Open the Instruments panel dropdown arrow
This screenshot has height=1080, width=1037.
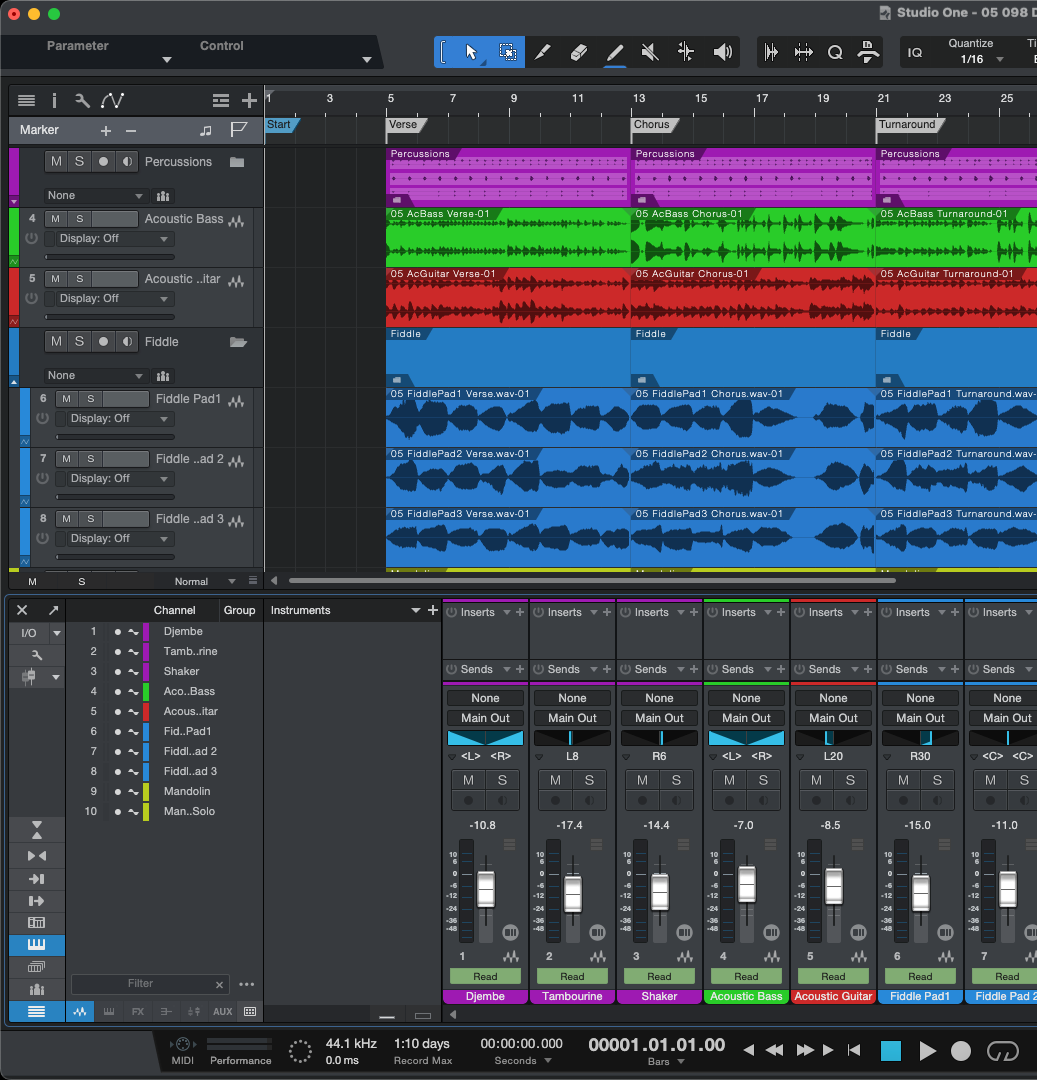pyautogui.click(x=415, y=610)
